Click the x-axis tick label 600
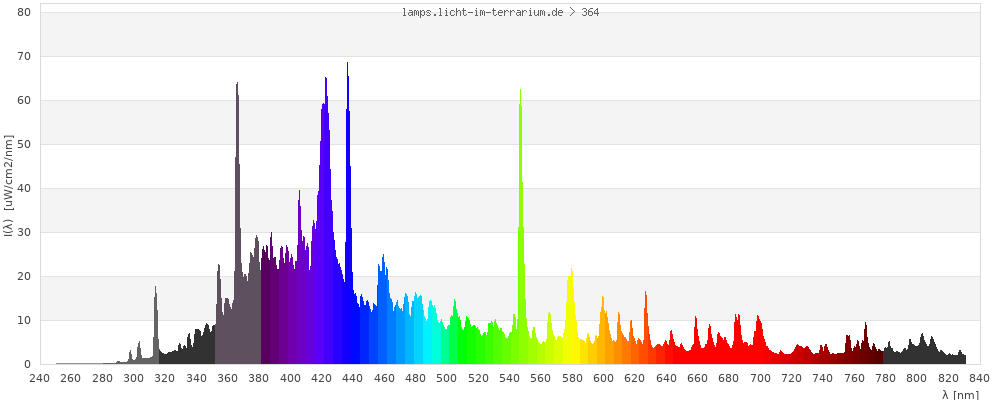Screen dimensions: 1000x400 point(603,378)
